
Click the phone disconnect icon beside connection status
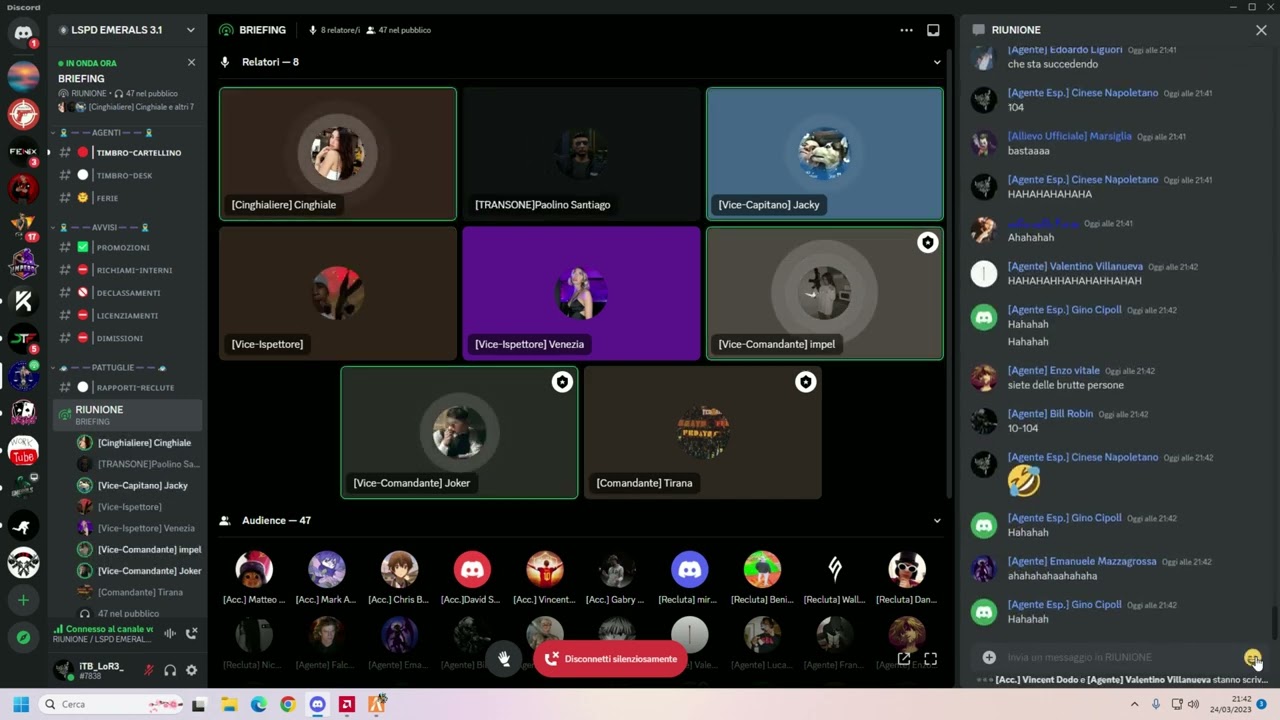pos(191,633)
